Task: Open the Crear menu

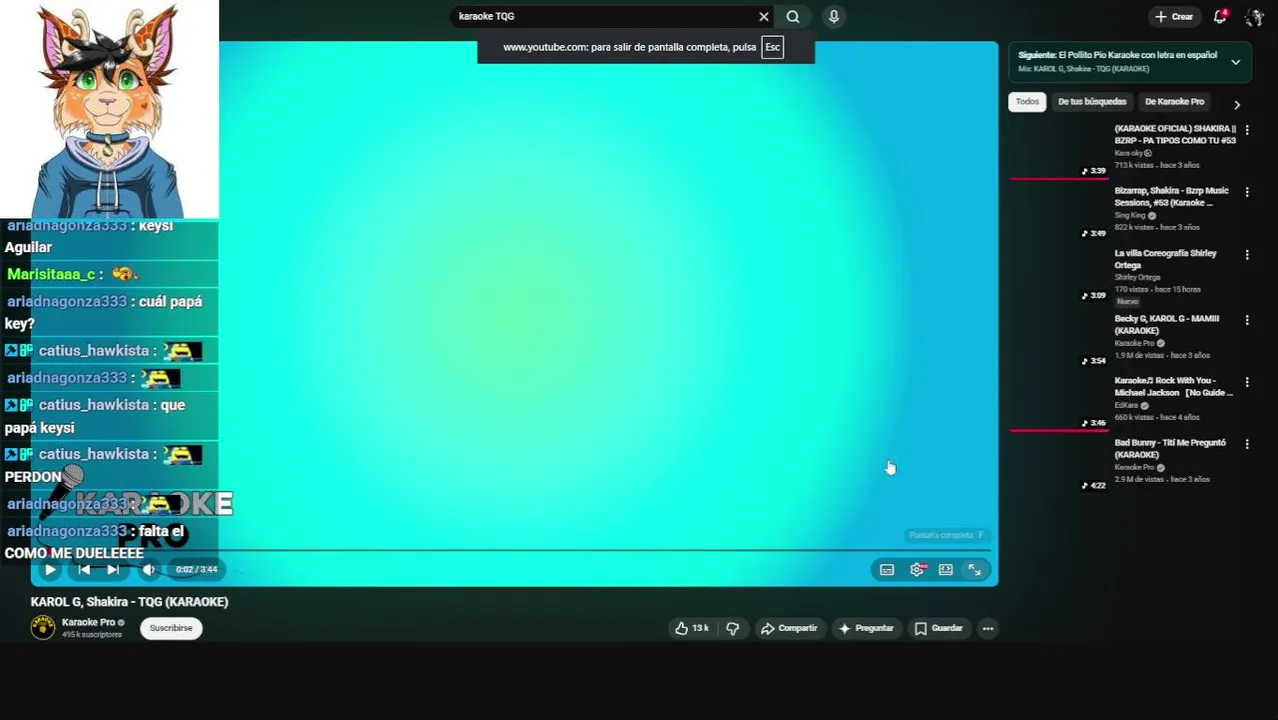Action: click(1174, 17)
